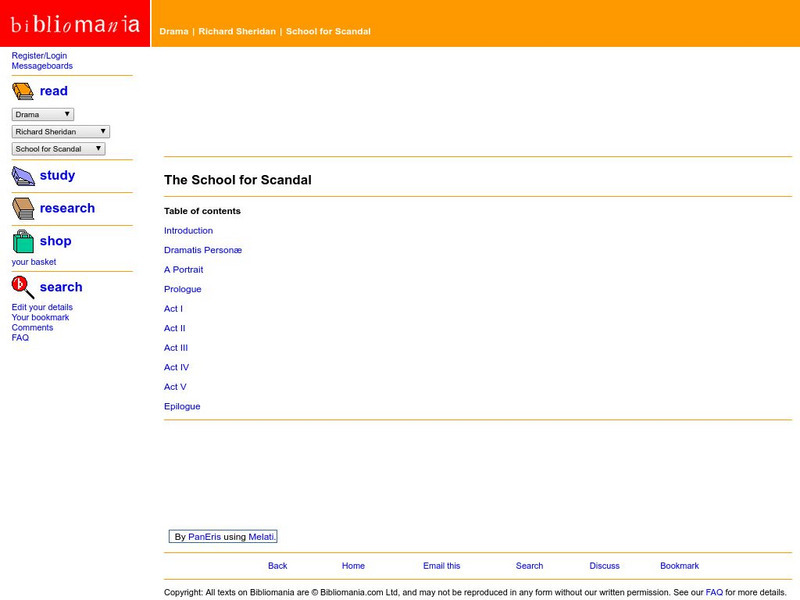800x600 pixels.
Task: Open the PanEris credit link
Action: (204, 537)
